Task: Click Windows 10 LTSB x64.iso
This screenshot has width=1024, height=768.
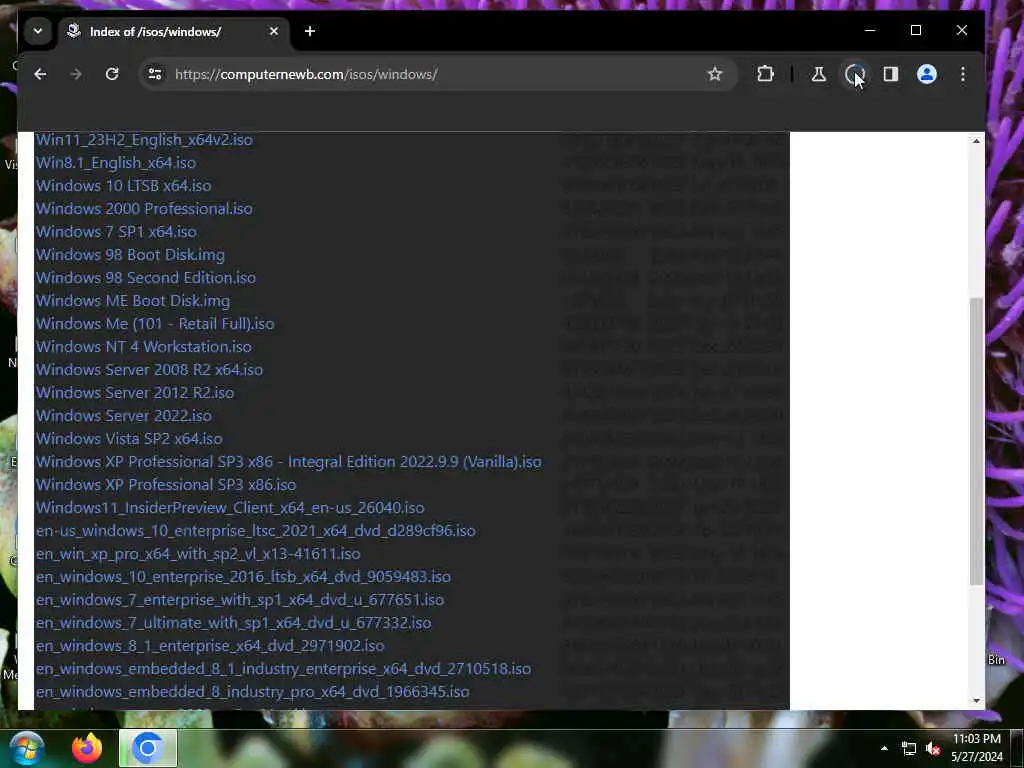Action: (x=123, y=185)
